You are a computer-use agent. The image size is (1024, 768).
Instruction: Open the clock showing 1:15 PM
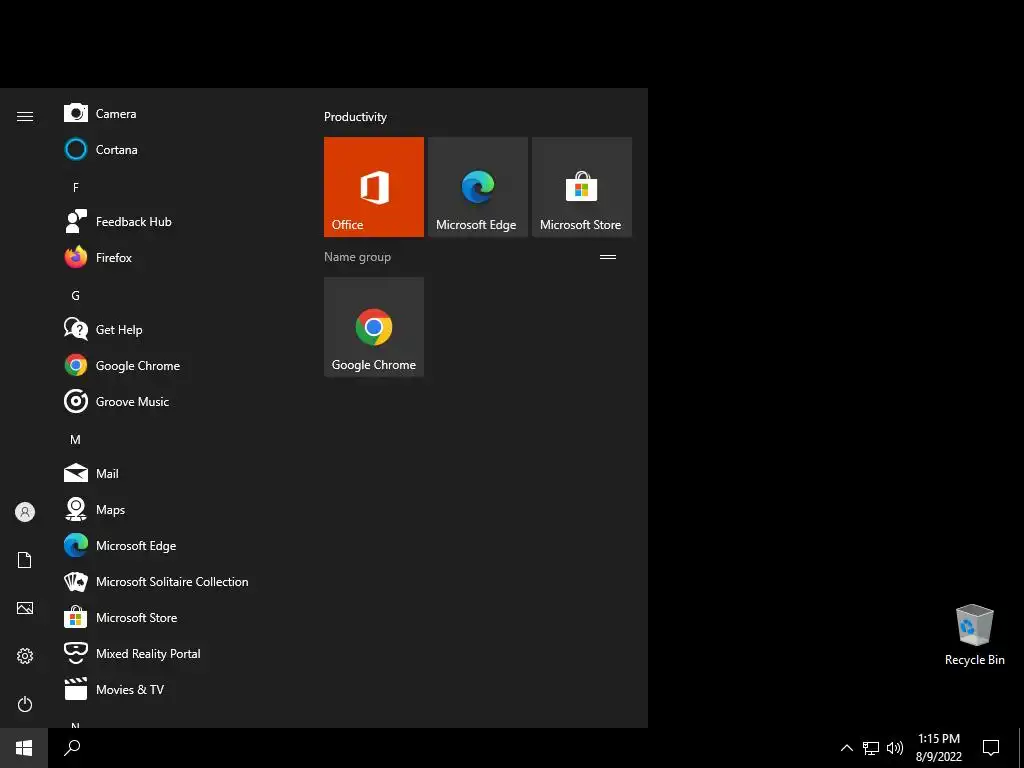coord(938,748)
